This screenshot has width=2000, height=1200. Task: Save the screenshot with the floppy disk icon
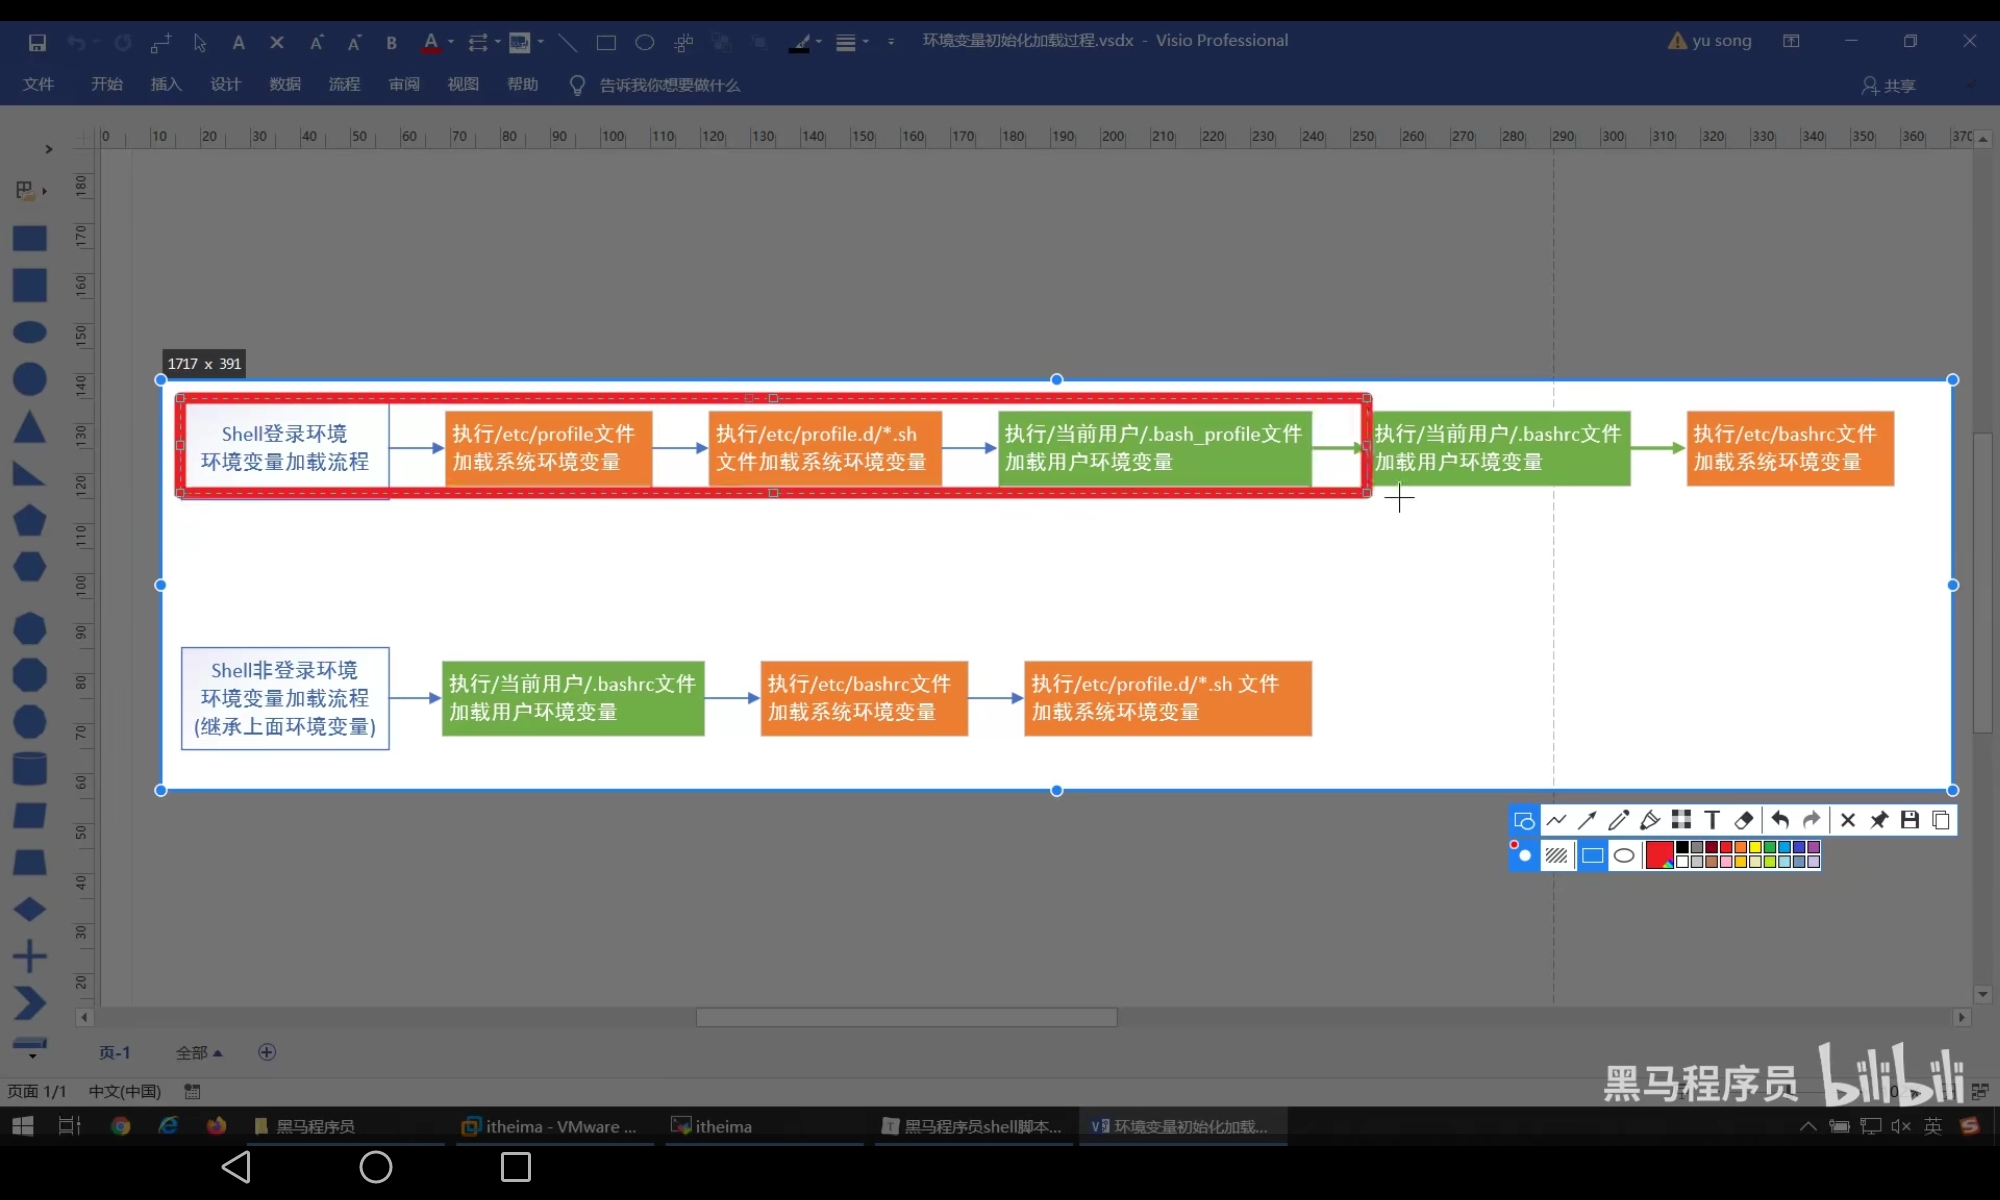pyautogui.click(x=1910, y=820)
